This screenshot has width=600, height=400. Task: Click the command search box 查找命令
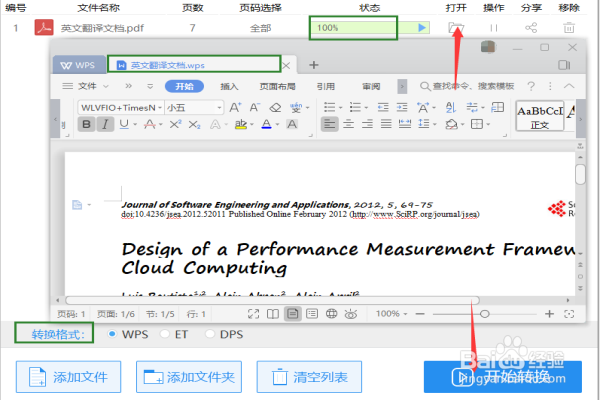click(x=468, y=86)
